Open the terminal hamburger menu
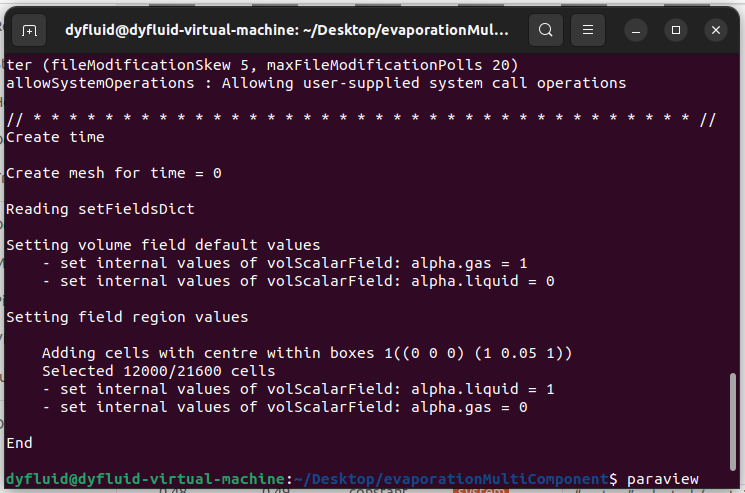The width and height of the screenshot is (745, 493). 588,30
